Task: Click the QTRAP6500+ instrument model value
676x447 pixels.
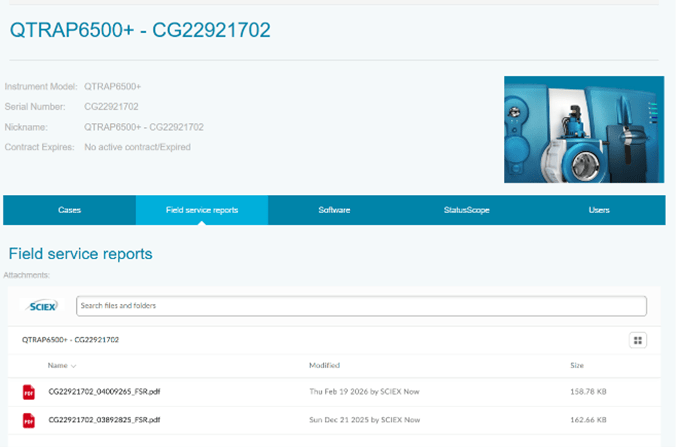Action: [113, 87]
